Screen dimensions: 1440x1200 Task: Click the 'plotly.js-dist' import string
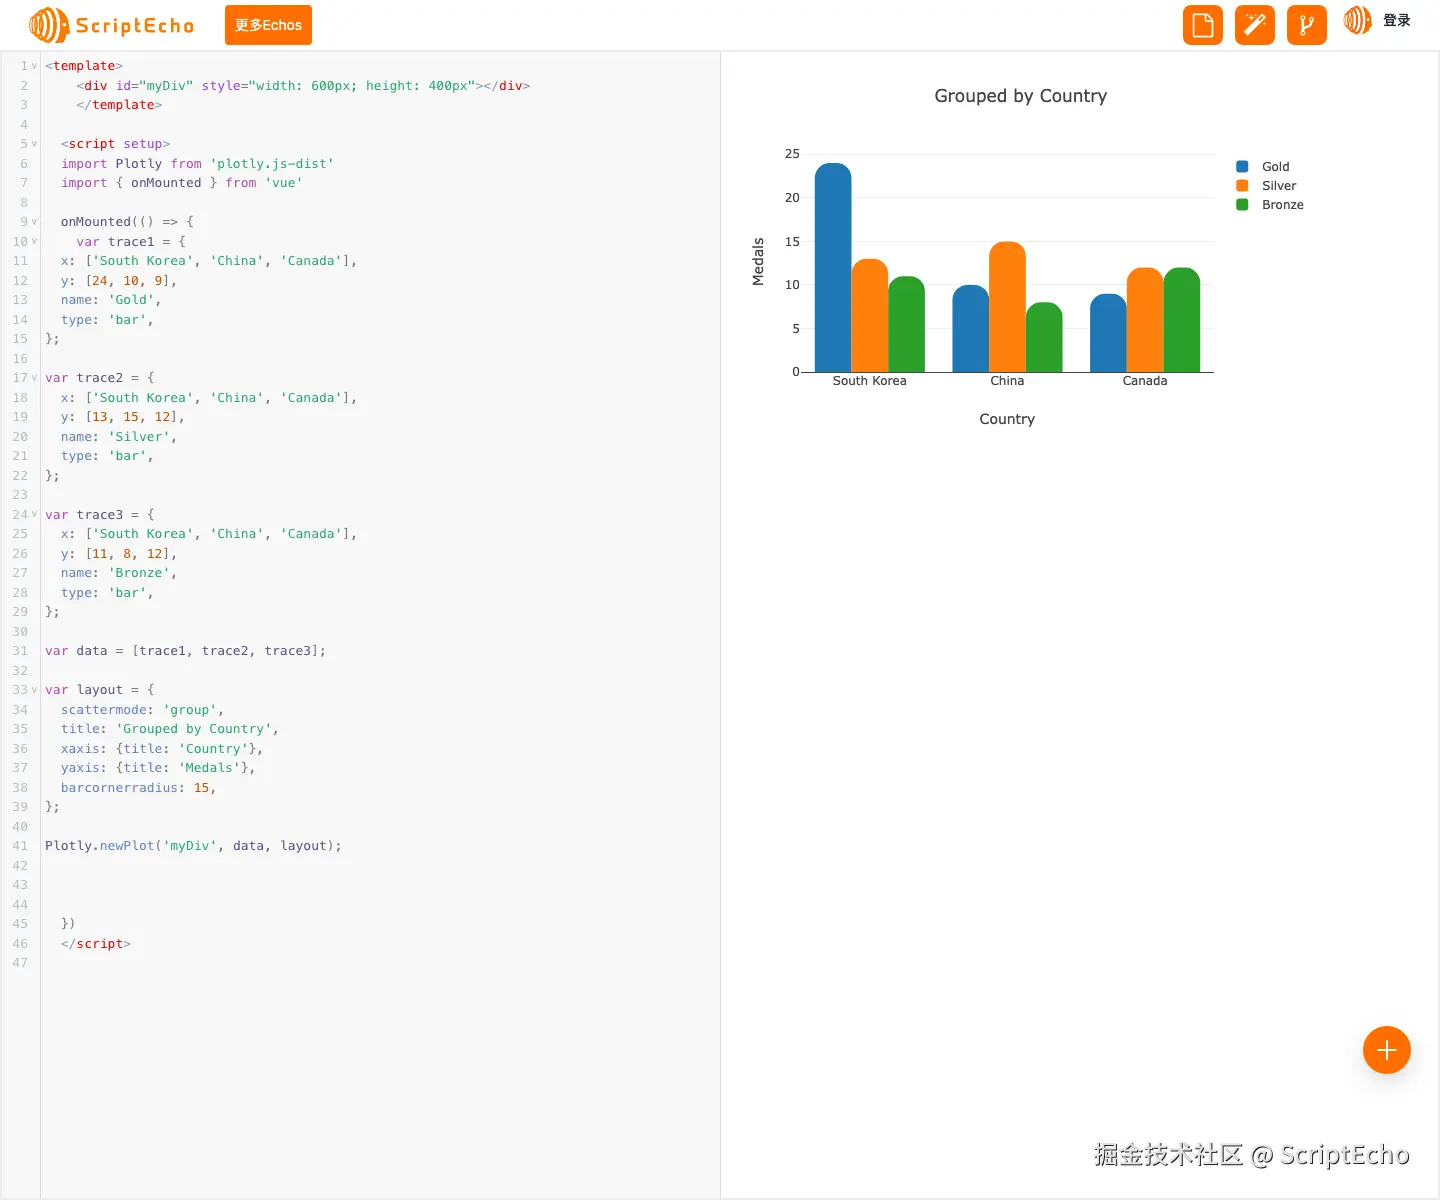point(272,164)
